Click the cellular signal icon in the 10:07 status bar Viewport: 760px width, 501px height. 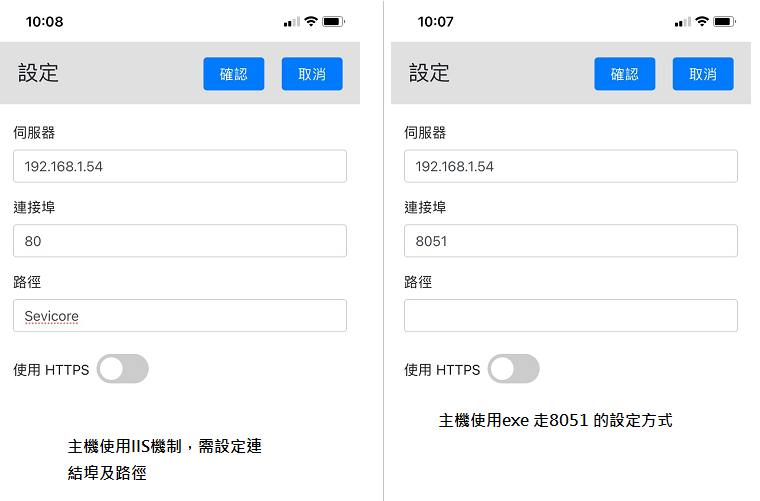click(x=682, y=21)
